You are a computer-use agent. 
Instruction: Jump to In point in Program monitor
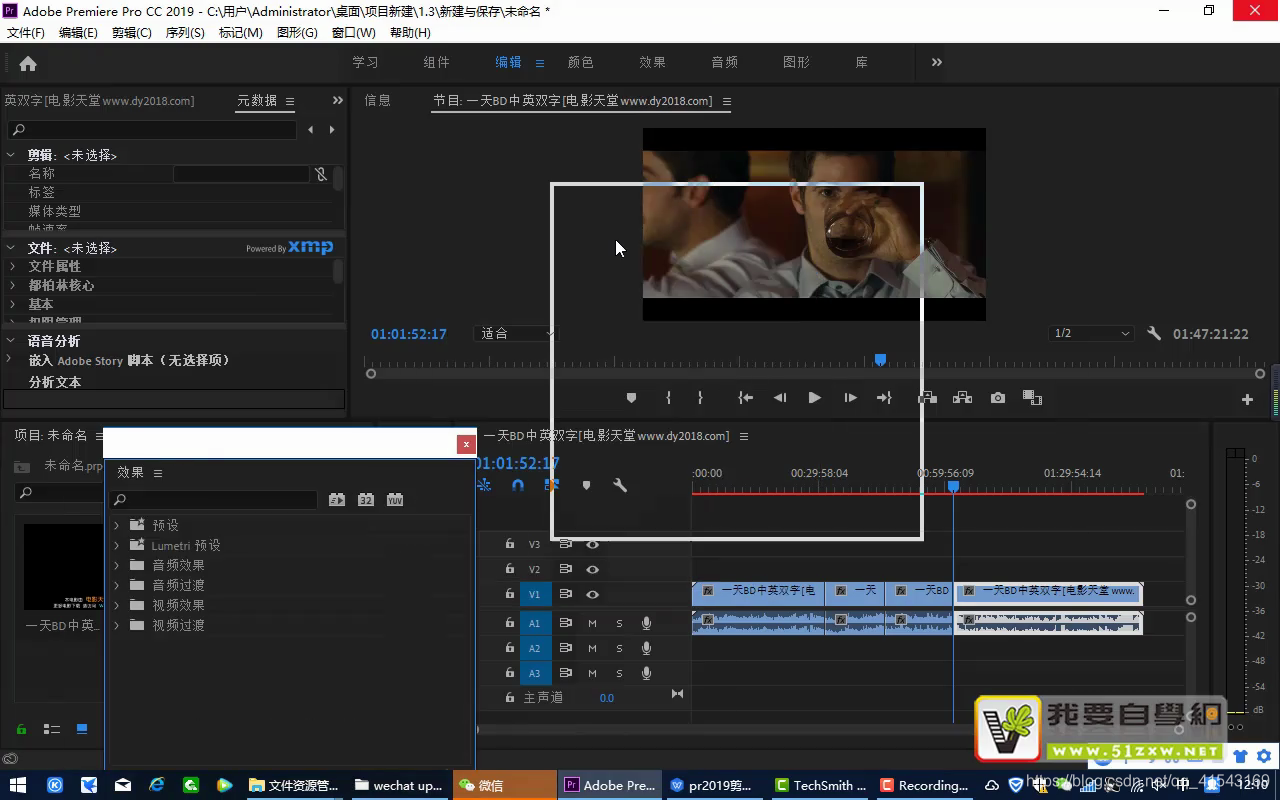pyautogui.click(x=745, y=398)
